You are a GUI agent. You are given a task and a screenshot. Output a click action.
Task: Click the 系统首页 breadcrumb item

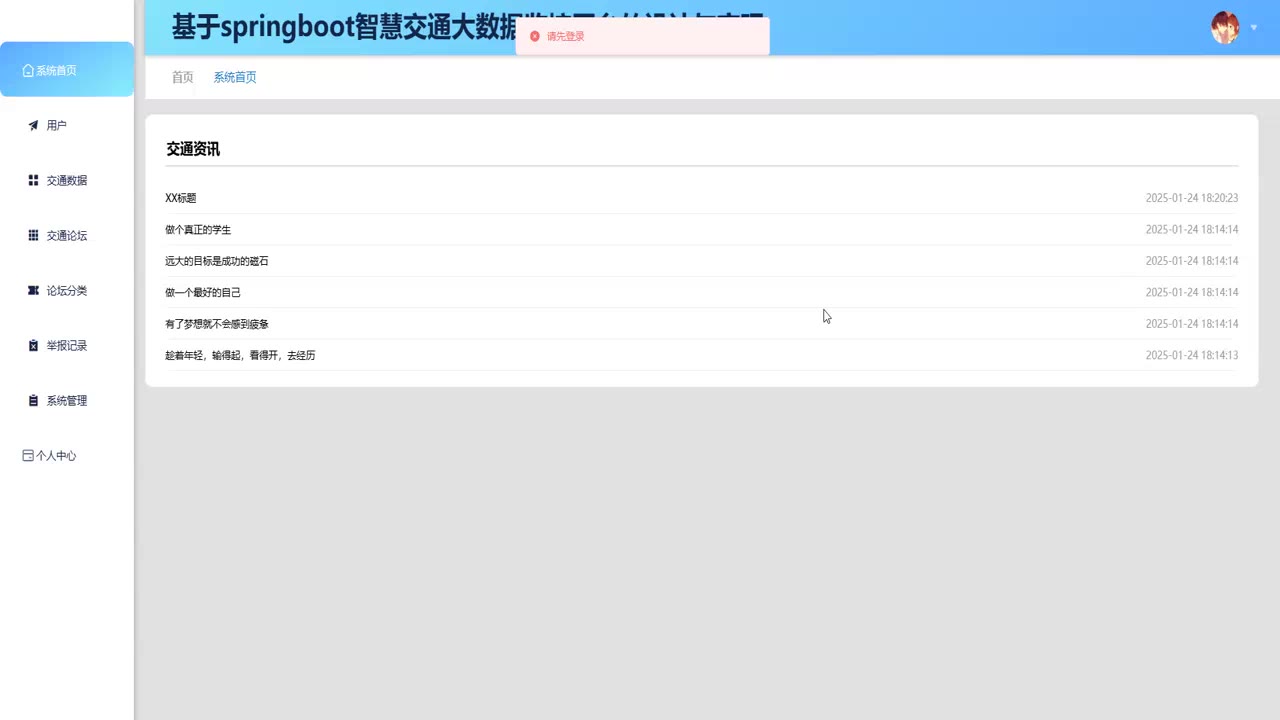click(x=235, y=77)
